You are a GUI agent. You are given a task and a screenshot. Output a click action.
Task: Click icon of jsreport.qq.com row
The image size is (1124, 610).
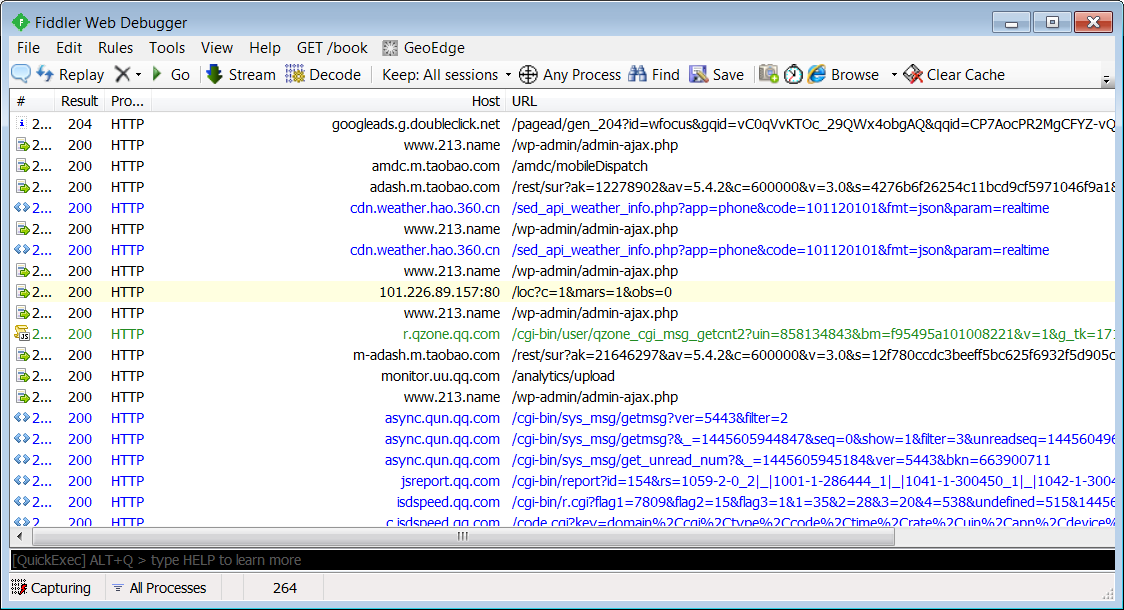coord(22,480)
